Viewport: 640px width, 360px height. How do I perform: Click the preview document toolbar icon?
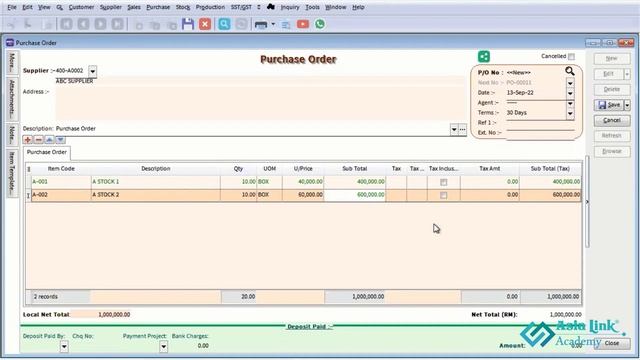286,25
